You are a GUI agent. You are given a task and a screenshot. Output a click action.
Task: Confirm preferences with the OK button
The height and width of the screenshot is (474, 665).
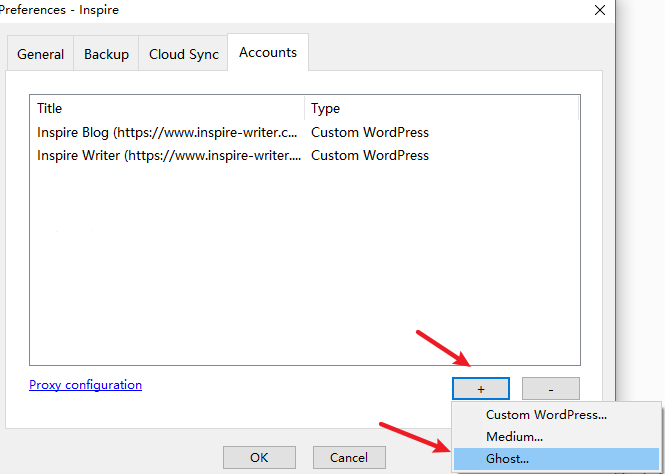(x=259, y=457)
